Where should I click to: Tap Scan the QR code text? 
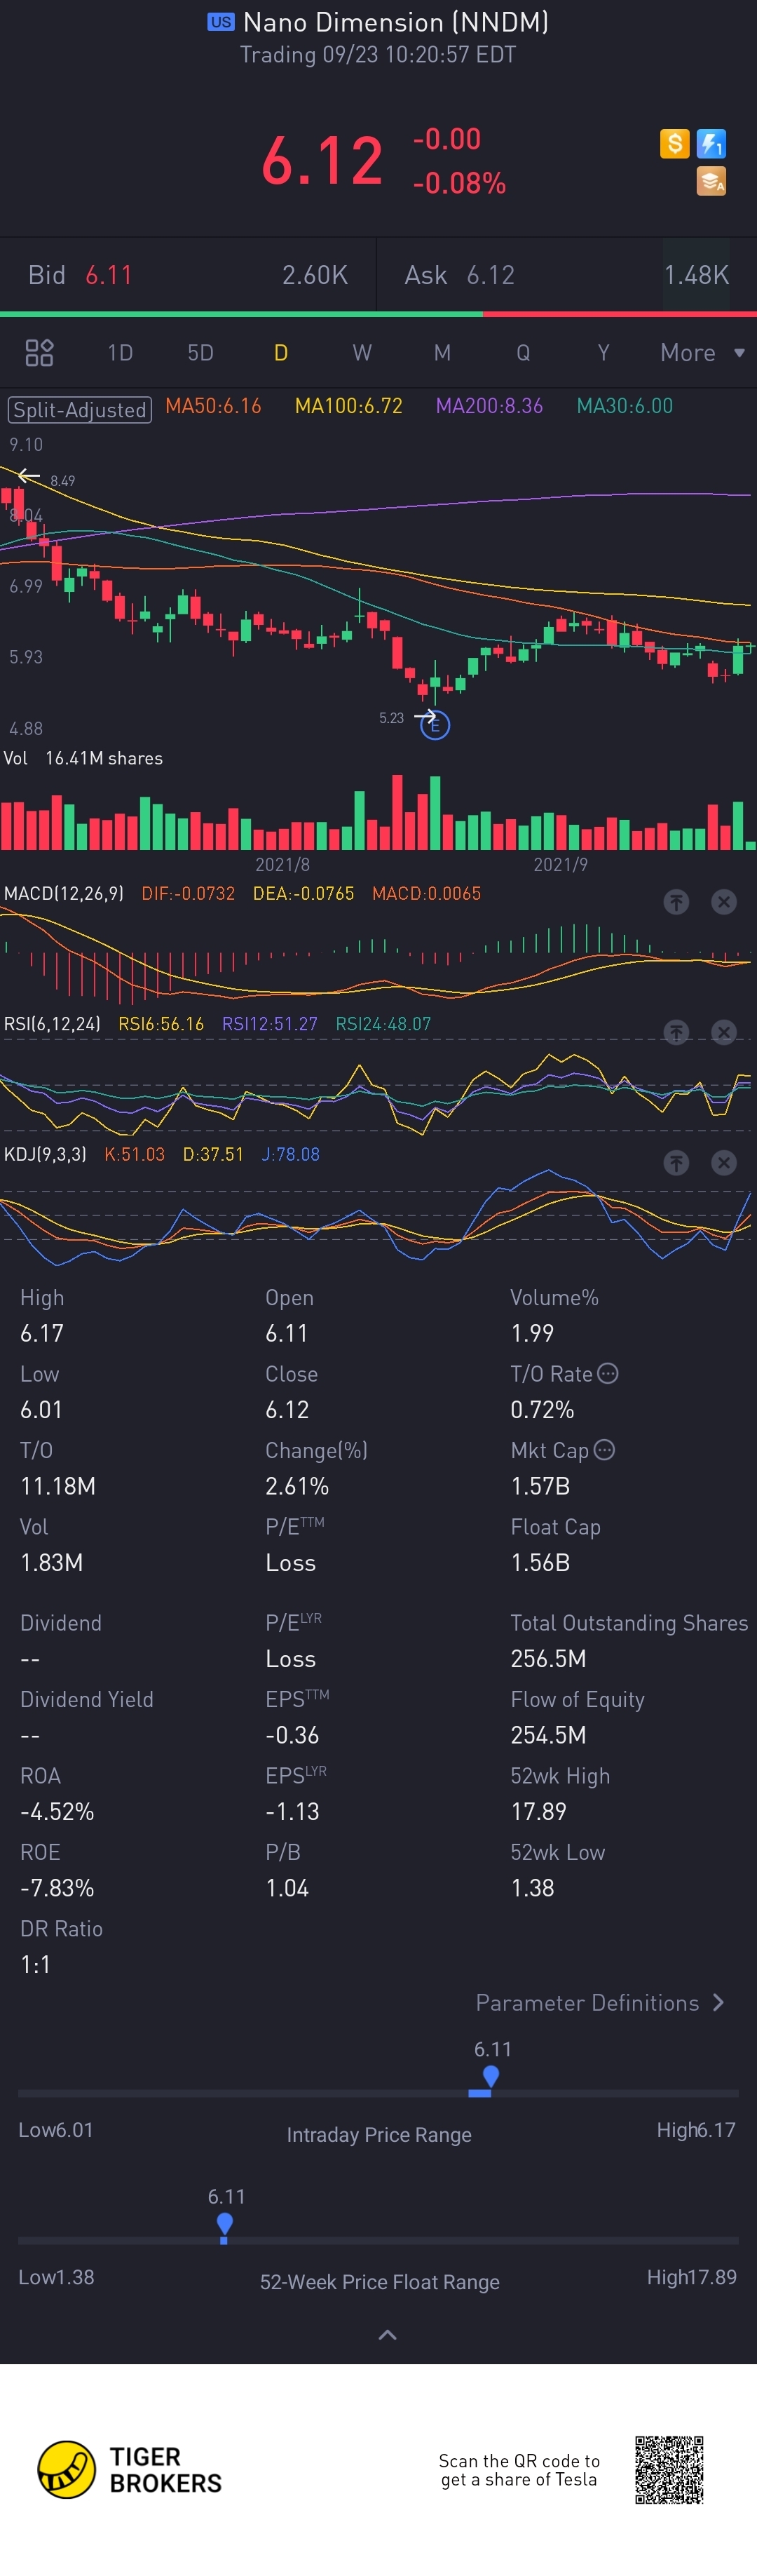(519, 2469)
